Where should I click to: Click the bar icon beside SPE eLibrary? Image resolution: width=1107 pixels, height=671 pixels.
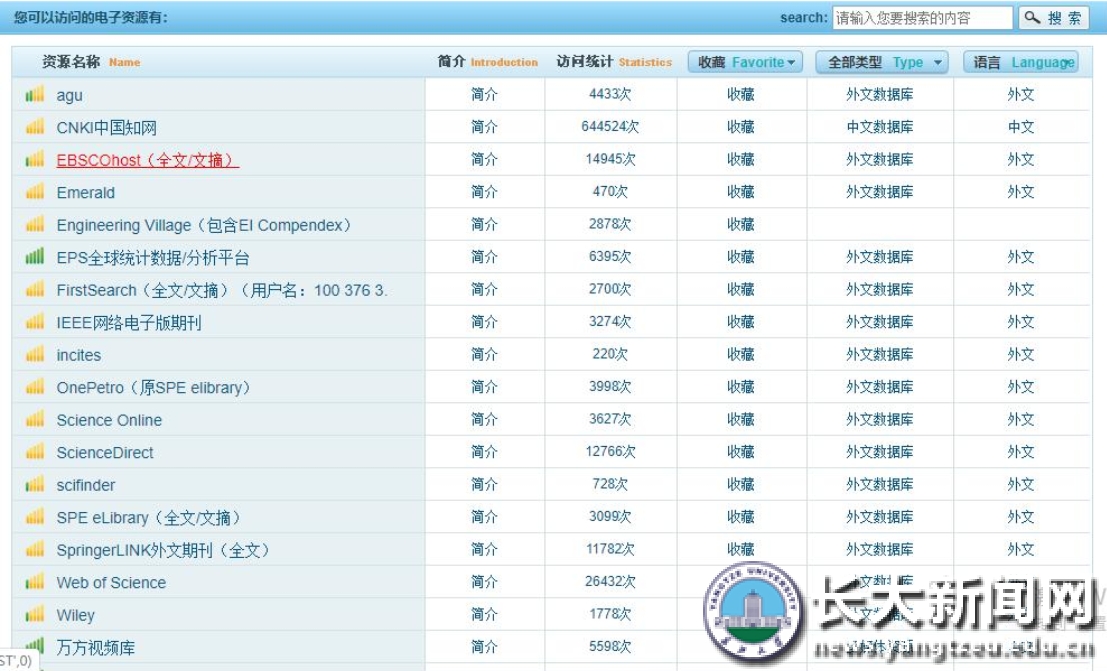(35, 516)
